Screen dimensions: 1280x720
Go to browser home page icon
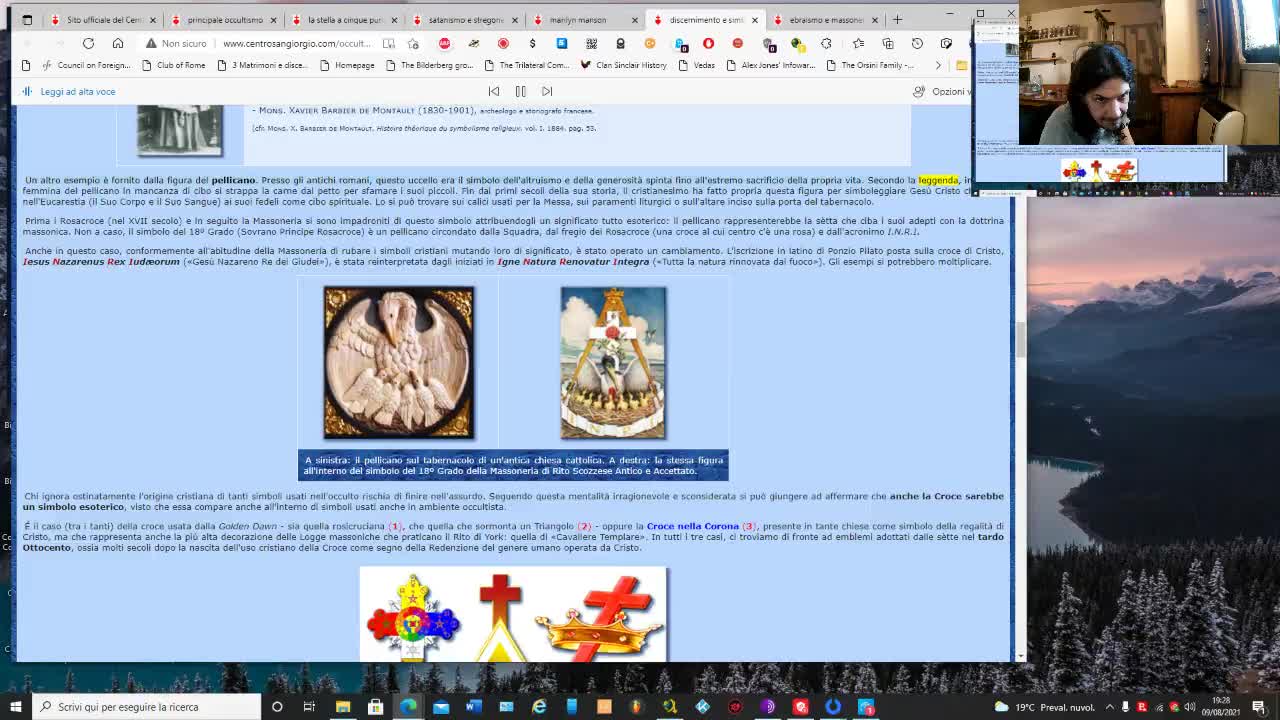coord(118,43)
